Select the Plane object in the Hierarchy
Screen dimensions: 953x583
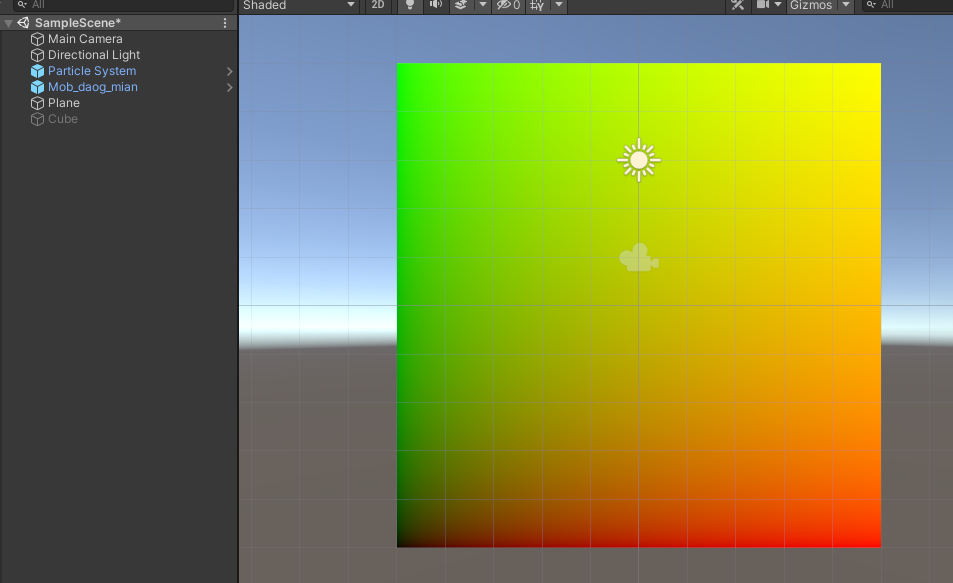tap(62, 103)
